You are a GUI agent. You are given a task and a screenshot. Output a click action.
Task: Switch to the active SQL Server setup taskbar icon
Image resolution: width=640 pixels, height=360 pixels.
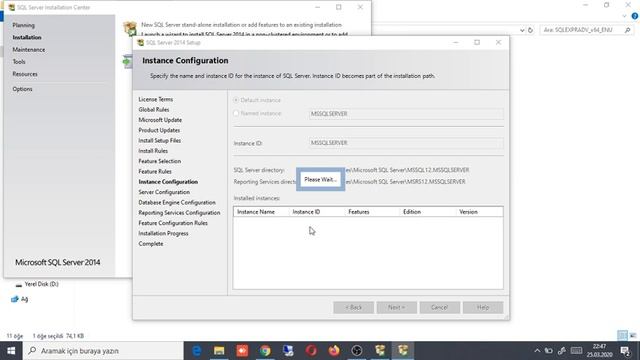pyautogui.click(x=403, y=351)
